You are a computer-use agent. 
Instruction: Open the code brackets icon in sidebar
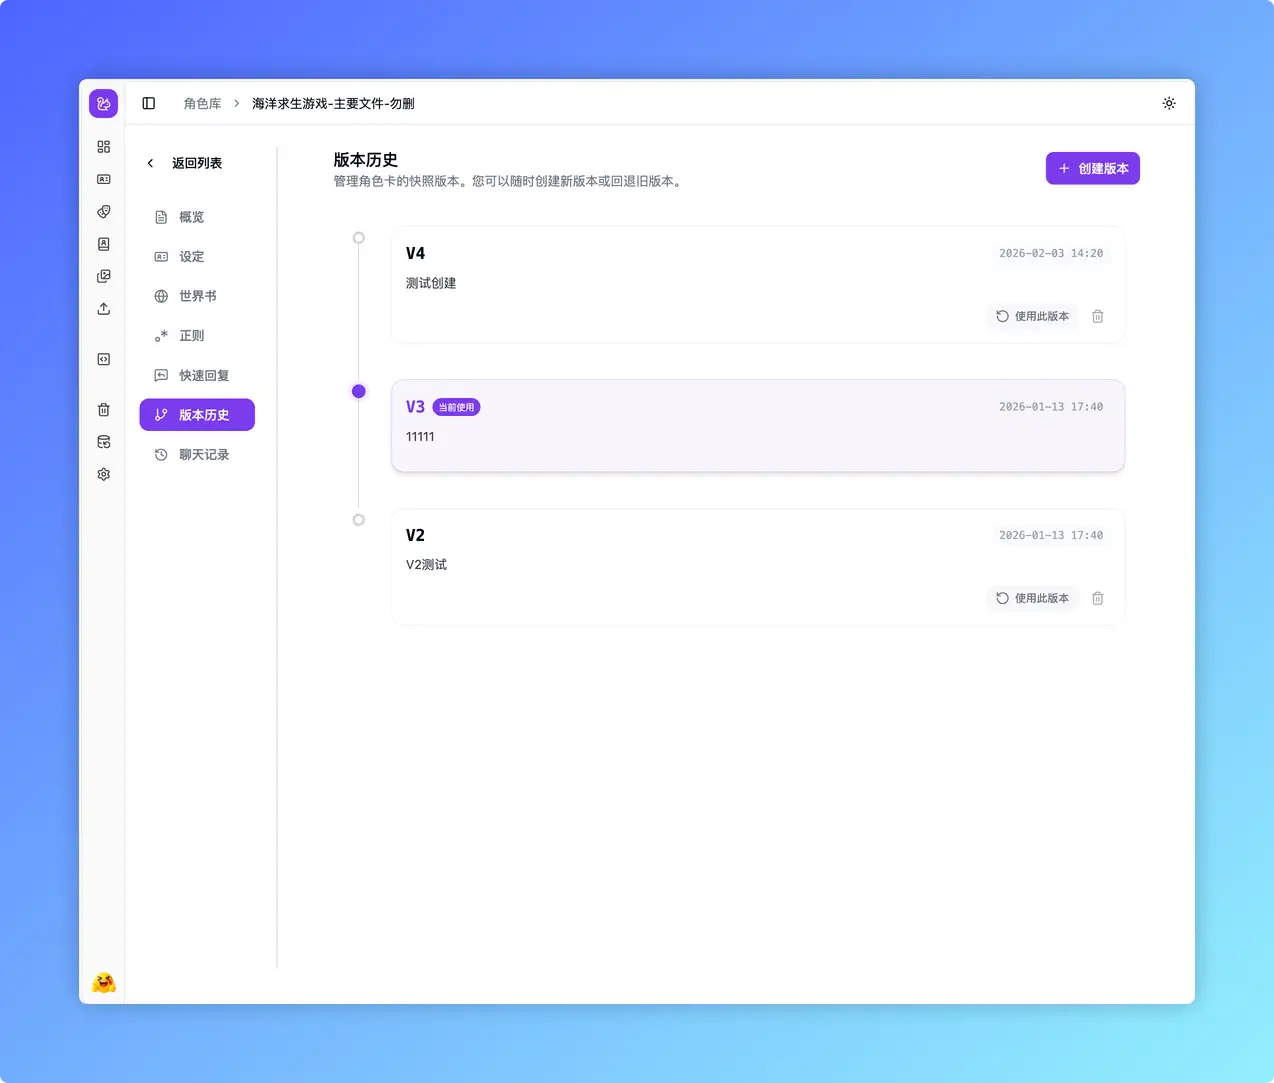[103, 359]
